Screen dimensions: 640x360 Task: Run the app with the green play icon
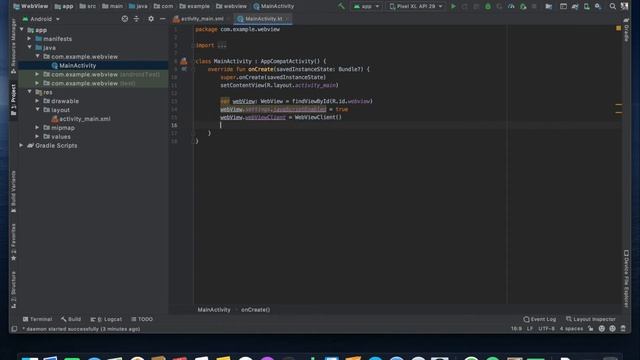pos(453,6)
